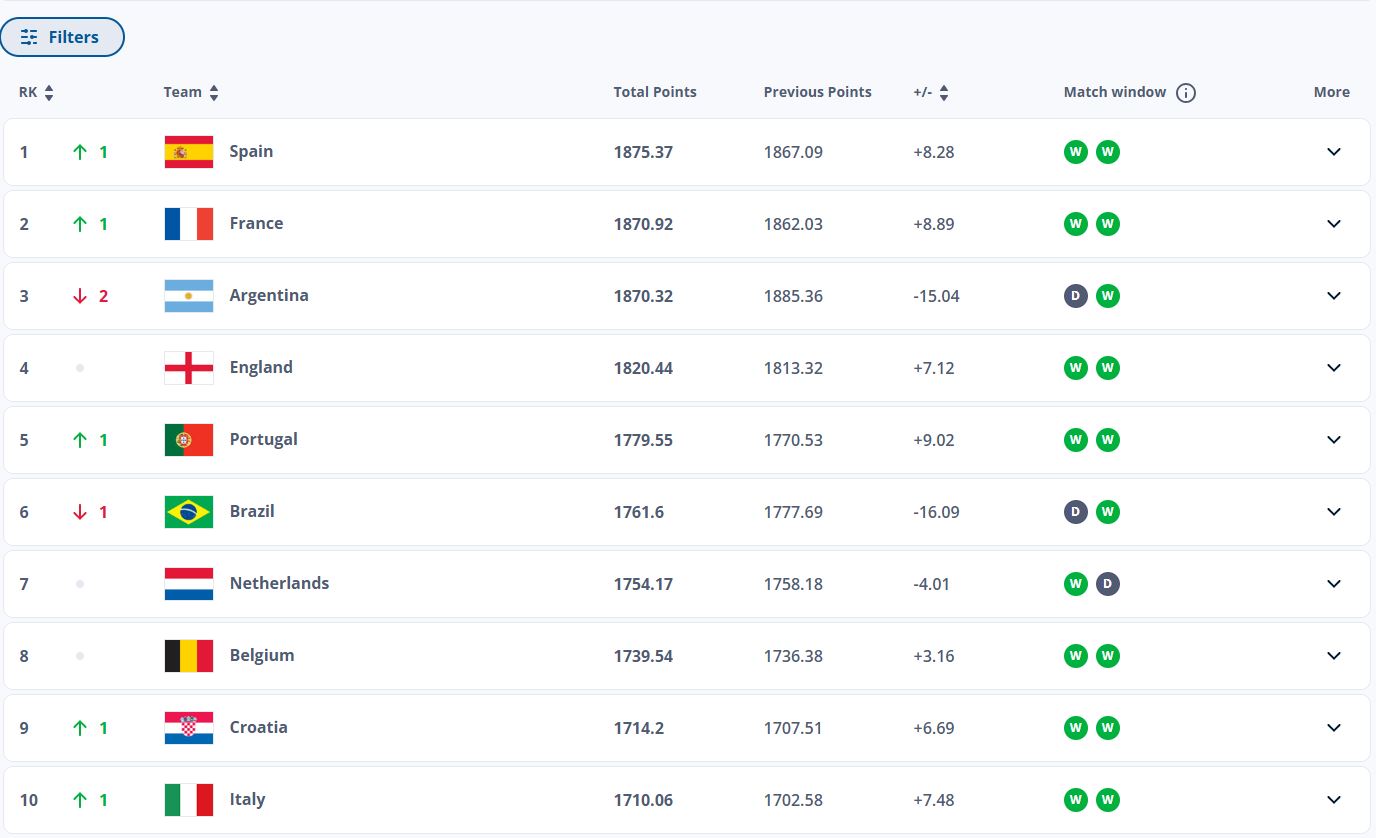Expand the France row details
The image size is (1376, 838).
(x=1333, y=224)
